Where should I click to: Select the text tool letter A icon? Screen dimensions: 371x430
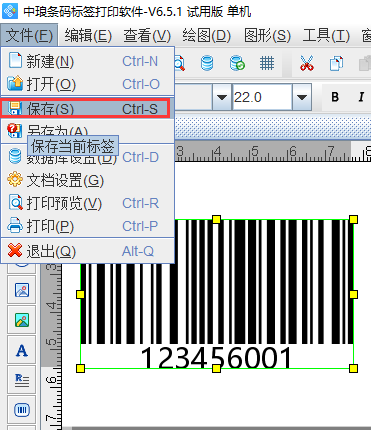click(22, 351)
